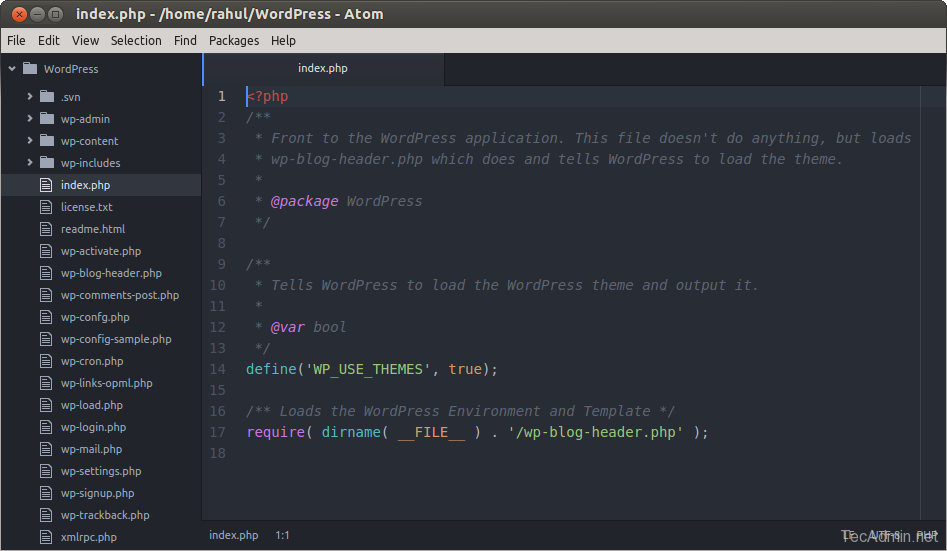Click the require keyword on line 17

[x=275, y=432]
